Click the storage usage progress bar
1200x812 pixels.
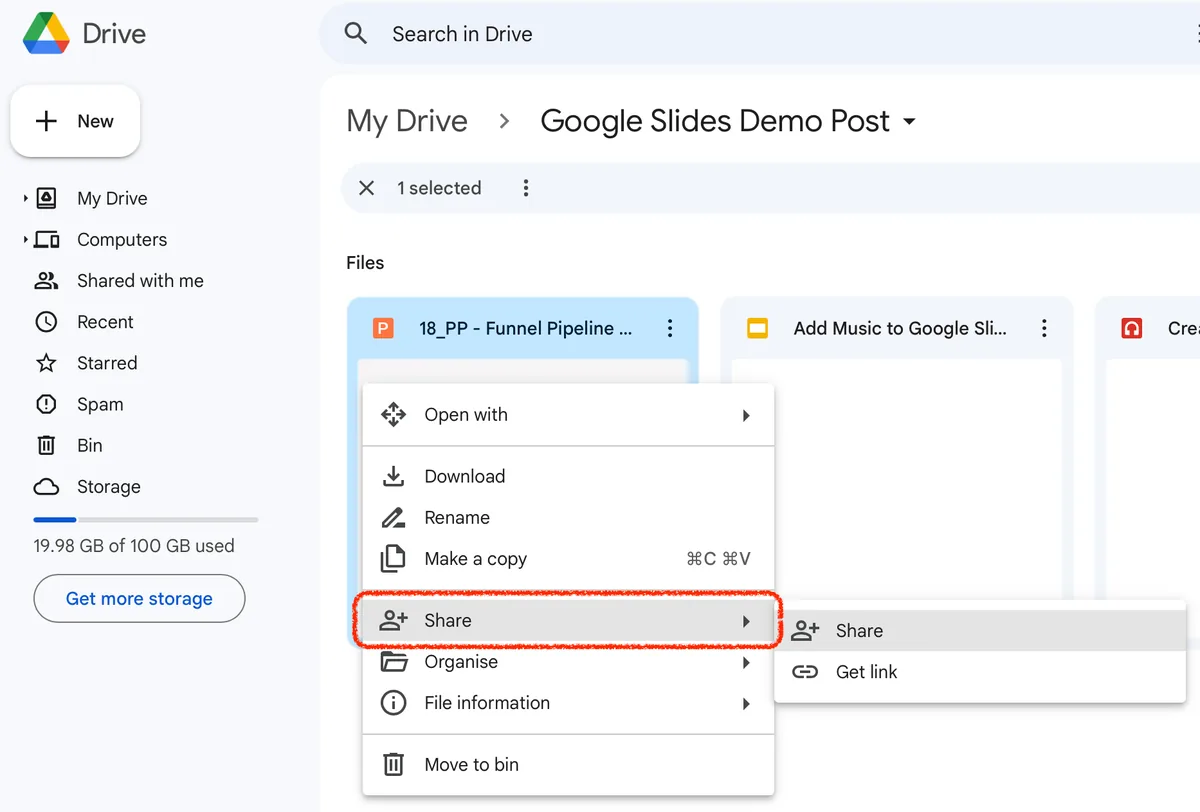[146, 520]
